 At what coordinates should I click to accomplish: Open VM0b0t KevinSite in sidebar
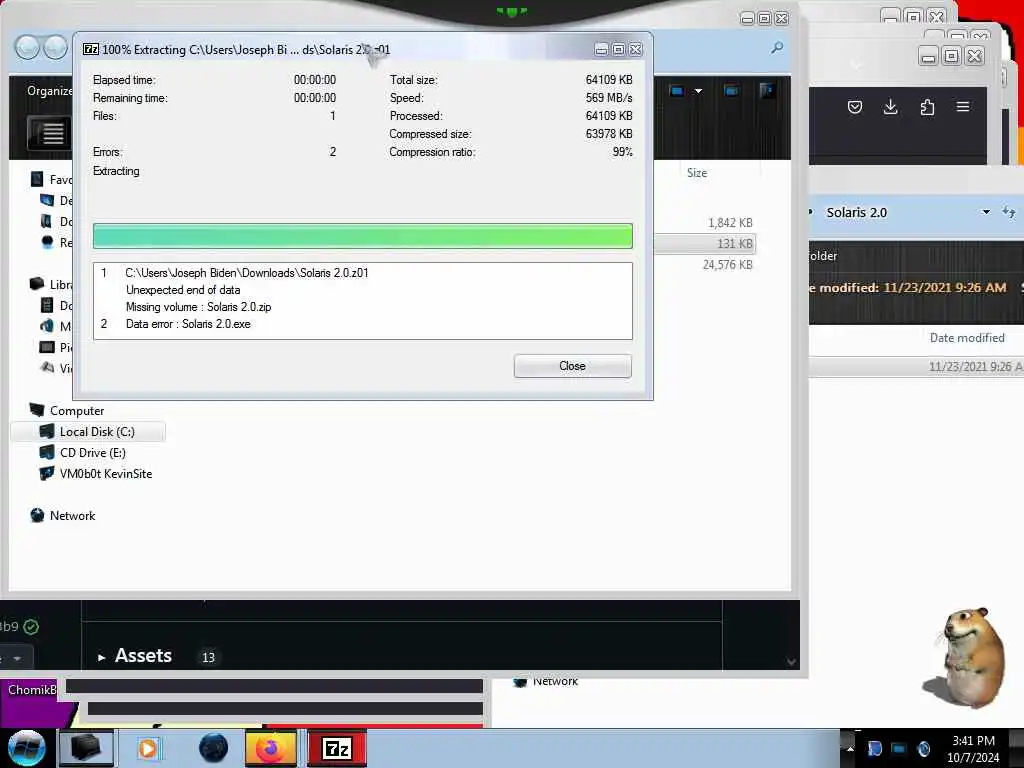(106, 473)
